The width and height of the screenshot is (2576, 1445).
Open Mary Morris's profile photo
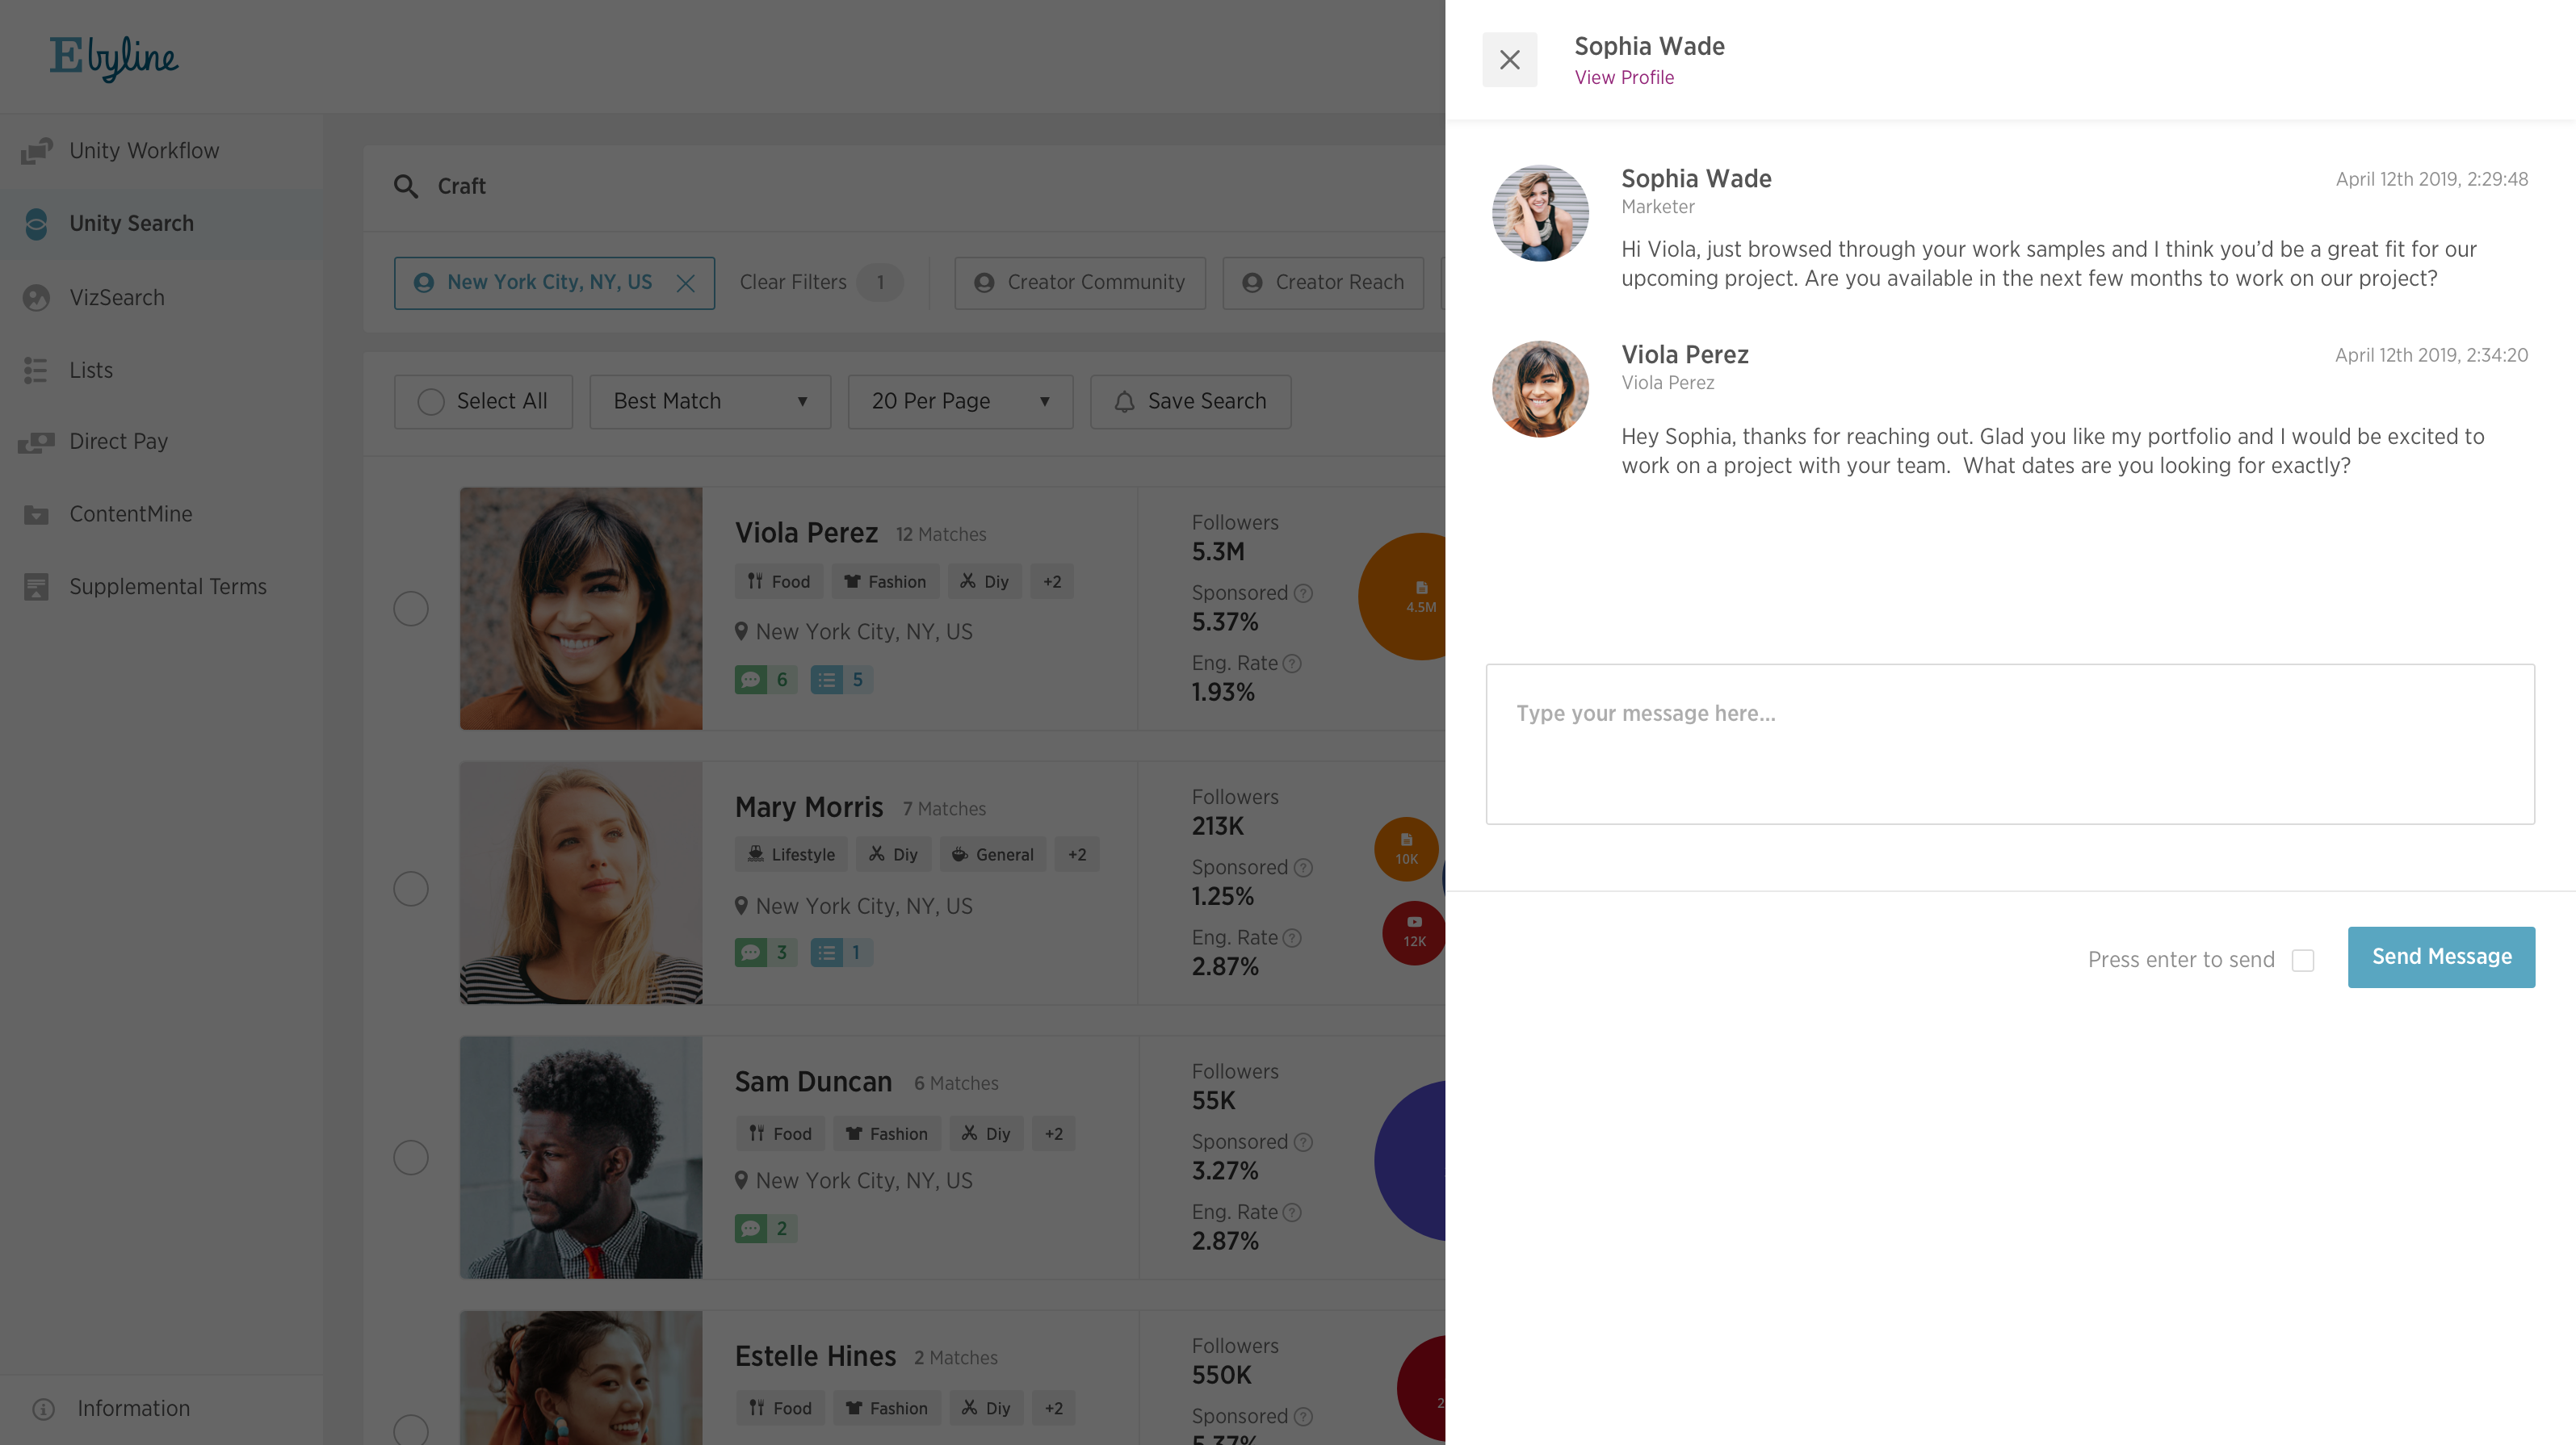coord(581,883)
